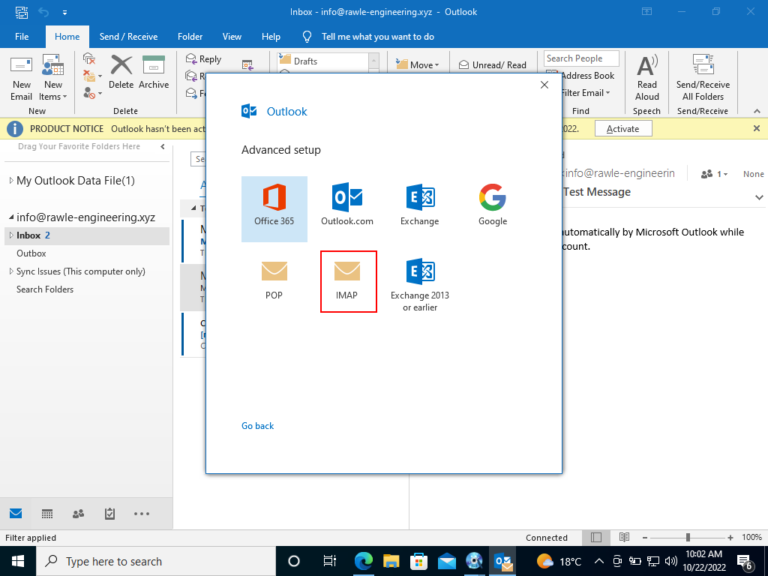Switch to the Home tab
The width and height of the screenshot is (768, 576).
[x=67, y=37]
